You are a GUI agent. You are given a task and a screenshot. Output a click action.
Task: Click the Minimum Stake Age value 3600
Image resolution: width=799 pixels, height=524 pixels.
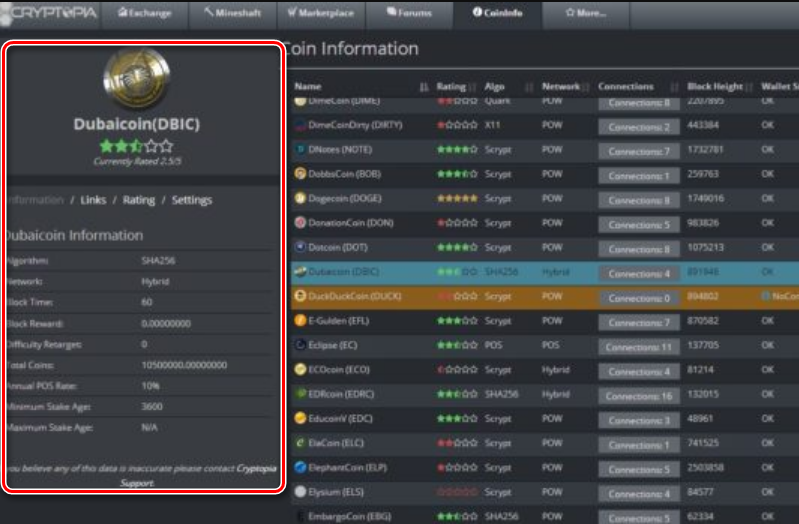click(x=152, y=406)
